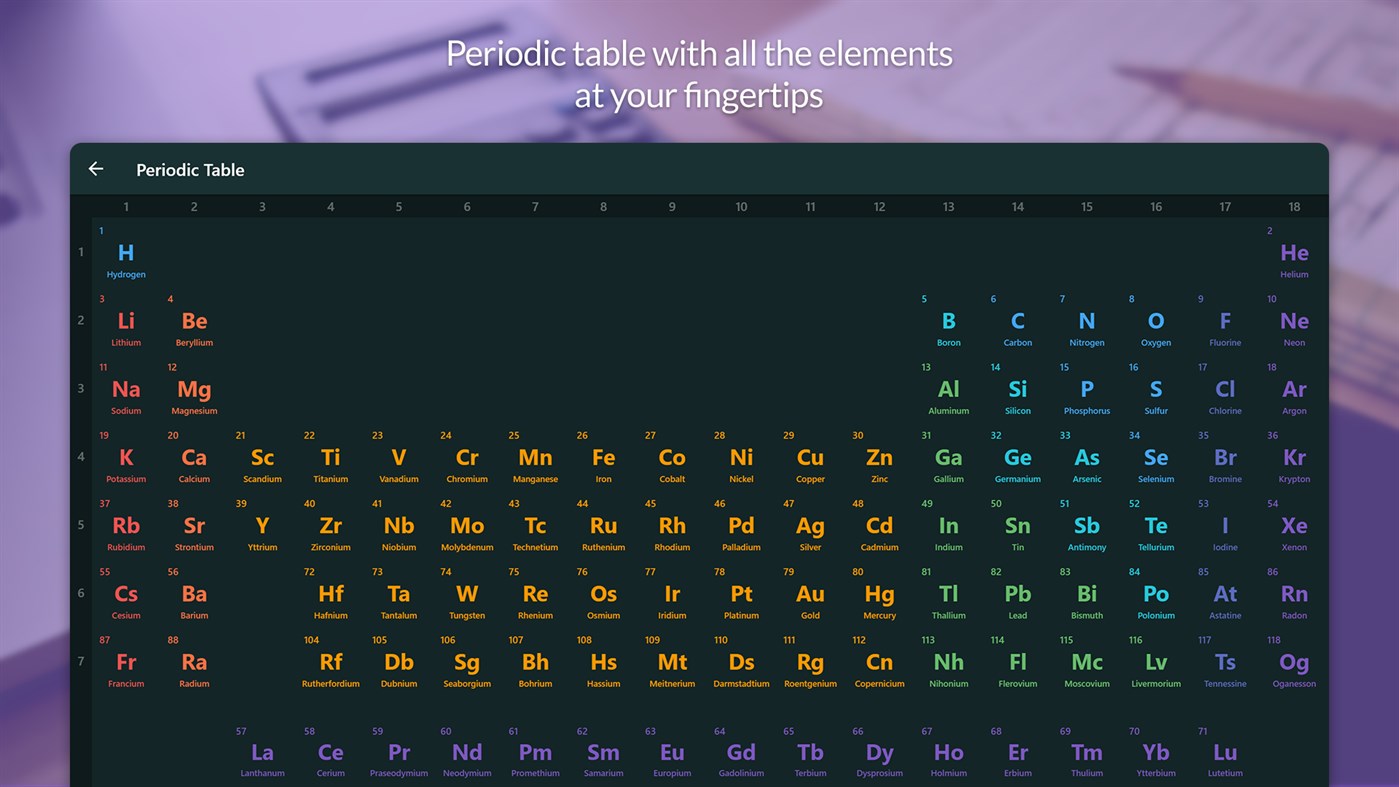Screen dimensions: 1399x787
Task: Select Krypton at the end of period 4
Action: point(1293,460)
